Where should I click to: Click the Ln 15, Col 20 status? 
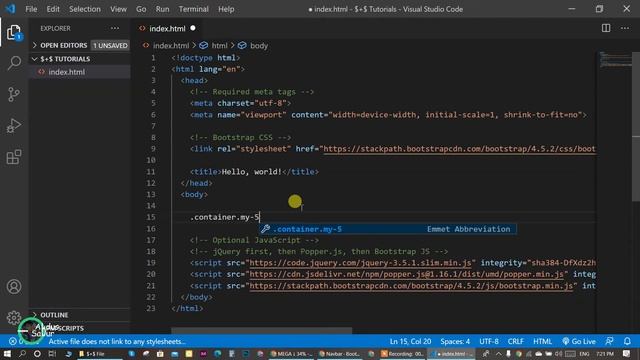[x=410, y=341]
